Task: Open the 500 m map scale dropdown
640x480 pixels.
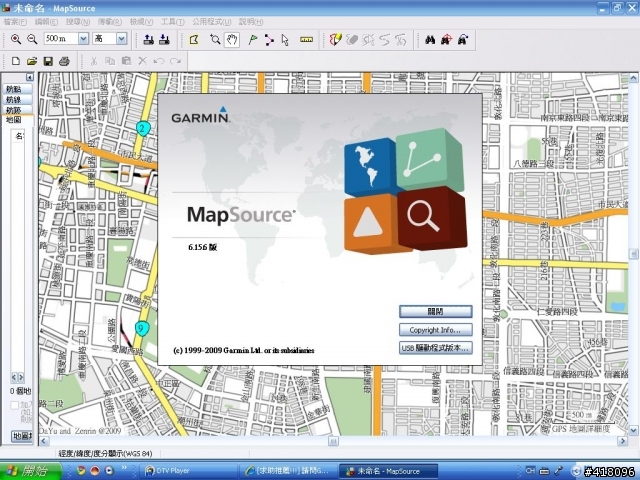Action: [x=83, y=39]
